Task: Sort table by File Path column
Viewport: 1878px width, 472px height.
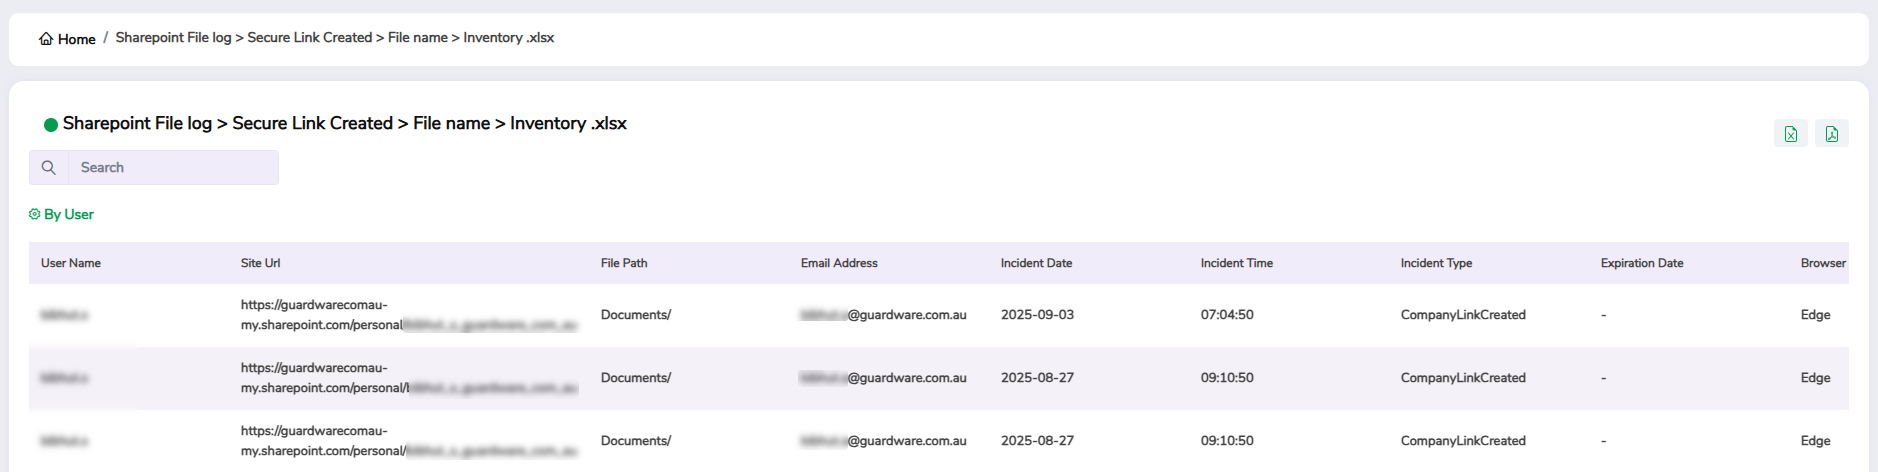Action: click(x=624, y=263)
